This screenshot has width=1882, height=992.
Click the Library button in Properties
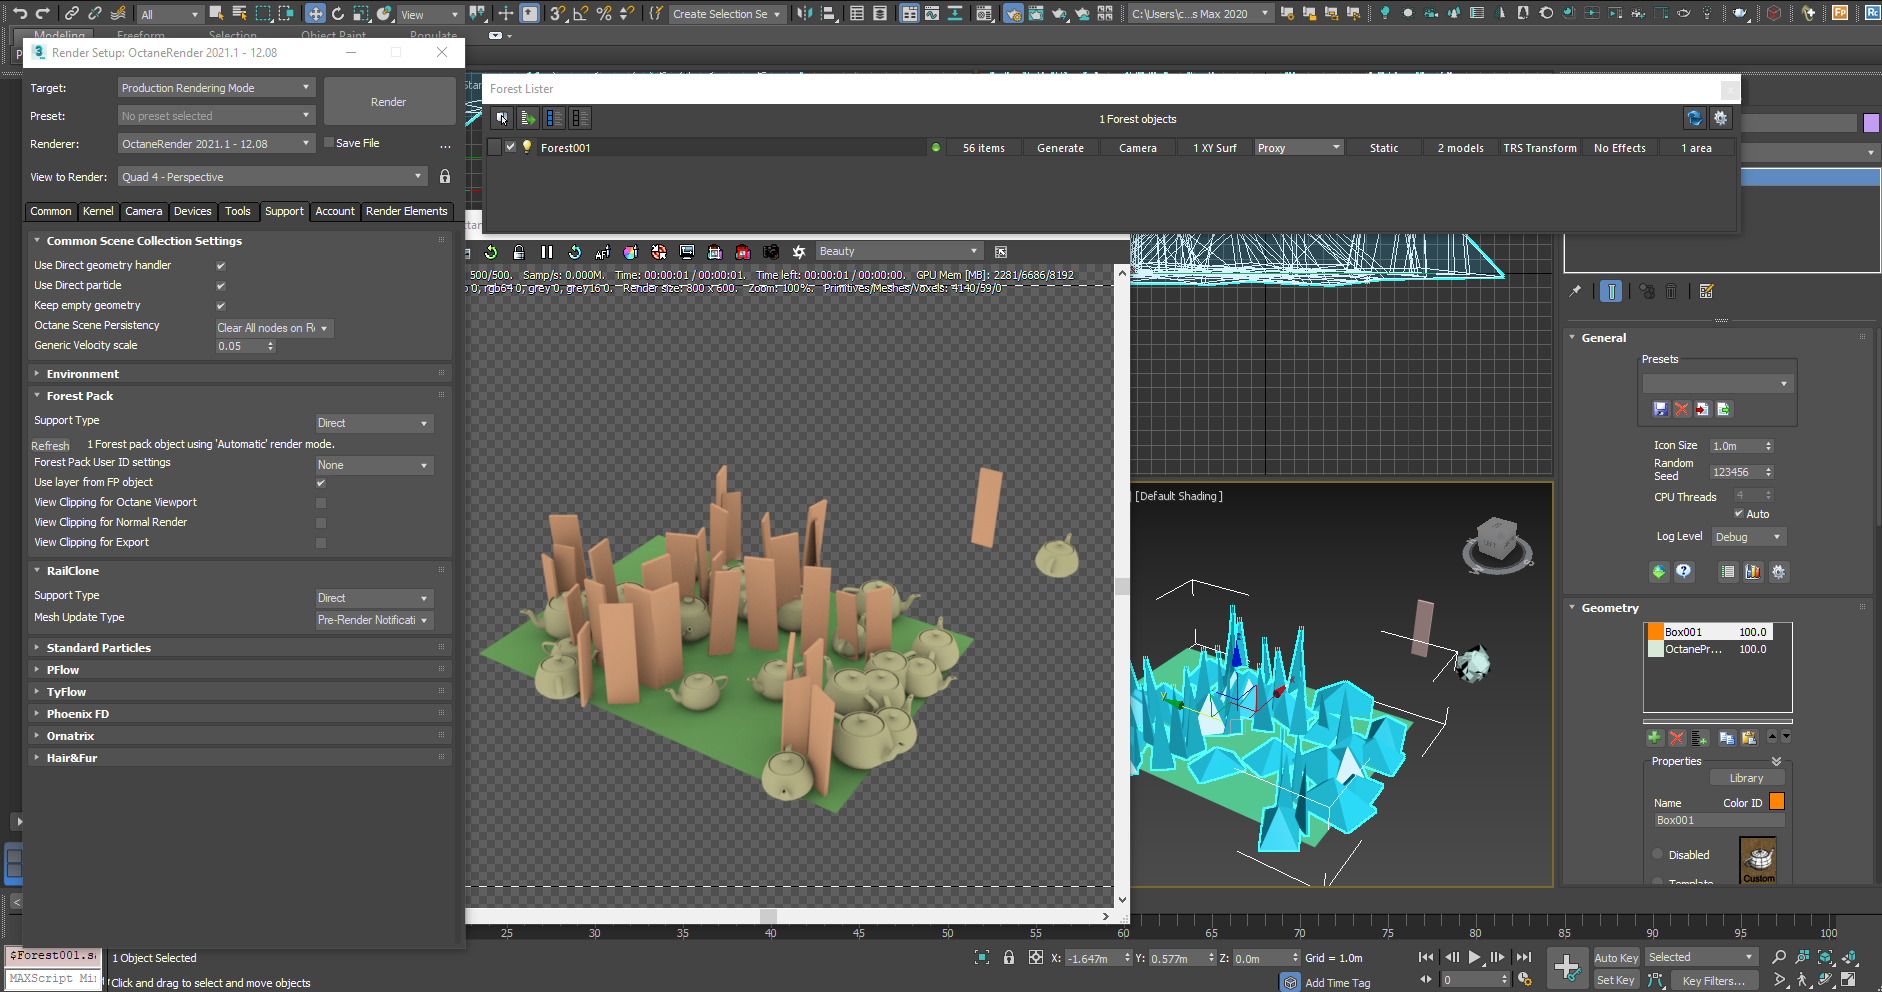tap(1746, 778)
